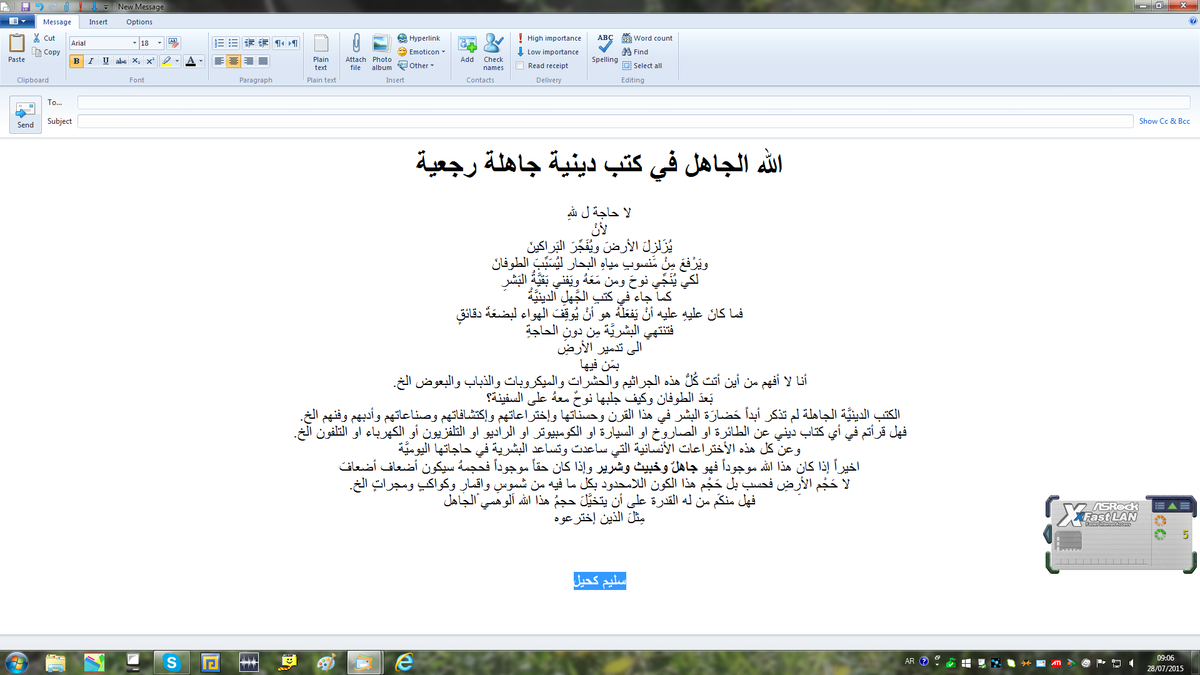Expand the font color dropdown arrow

201,61
